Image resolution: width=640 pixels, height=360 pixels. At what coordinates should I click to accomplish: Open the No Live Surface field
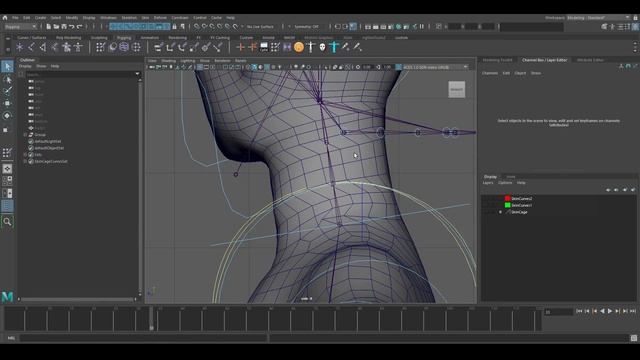[260, 27]
